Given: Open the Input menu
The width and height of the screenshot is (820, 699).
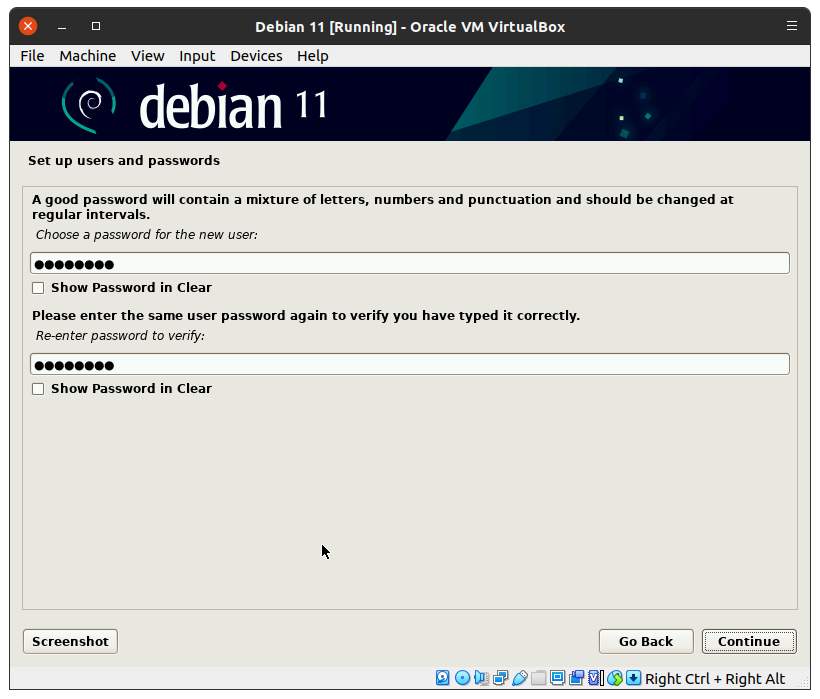Looking at the screenshot, I should [197, 56].
